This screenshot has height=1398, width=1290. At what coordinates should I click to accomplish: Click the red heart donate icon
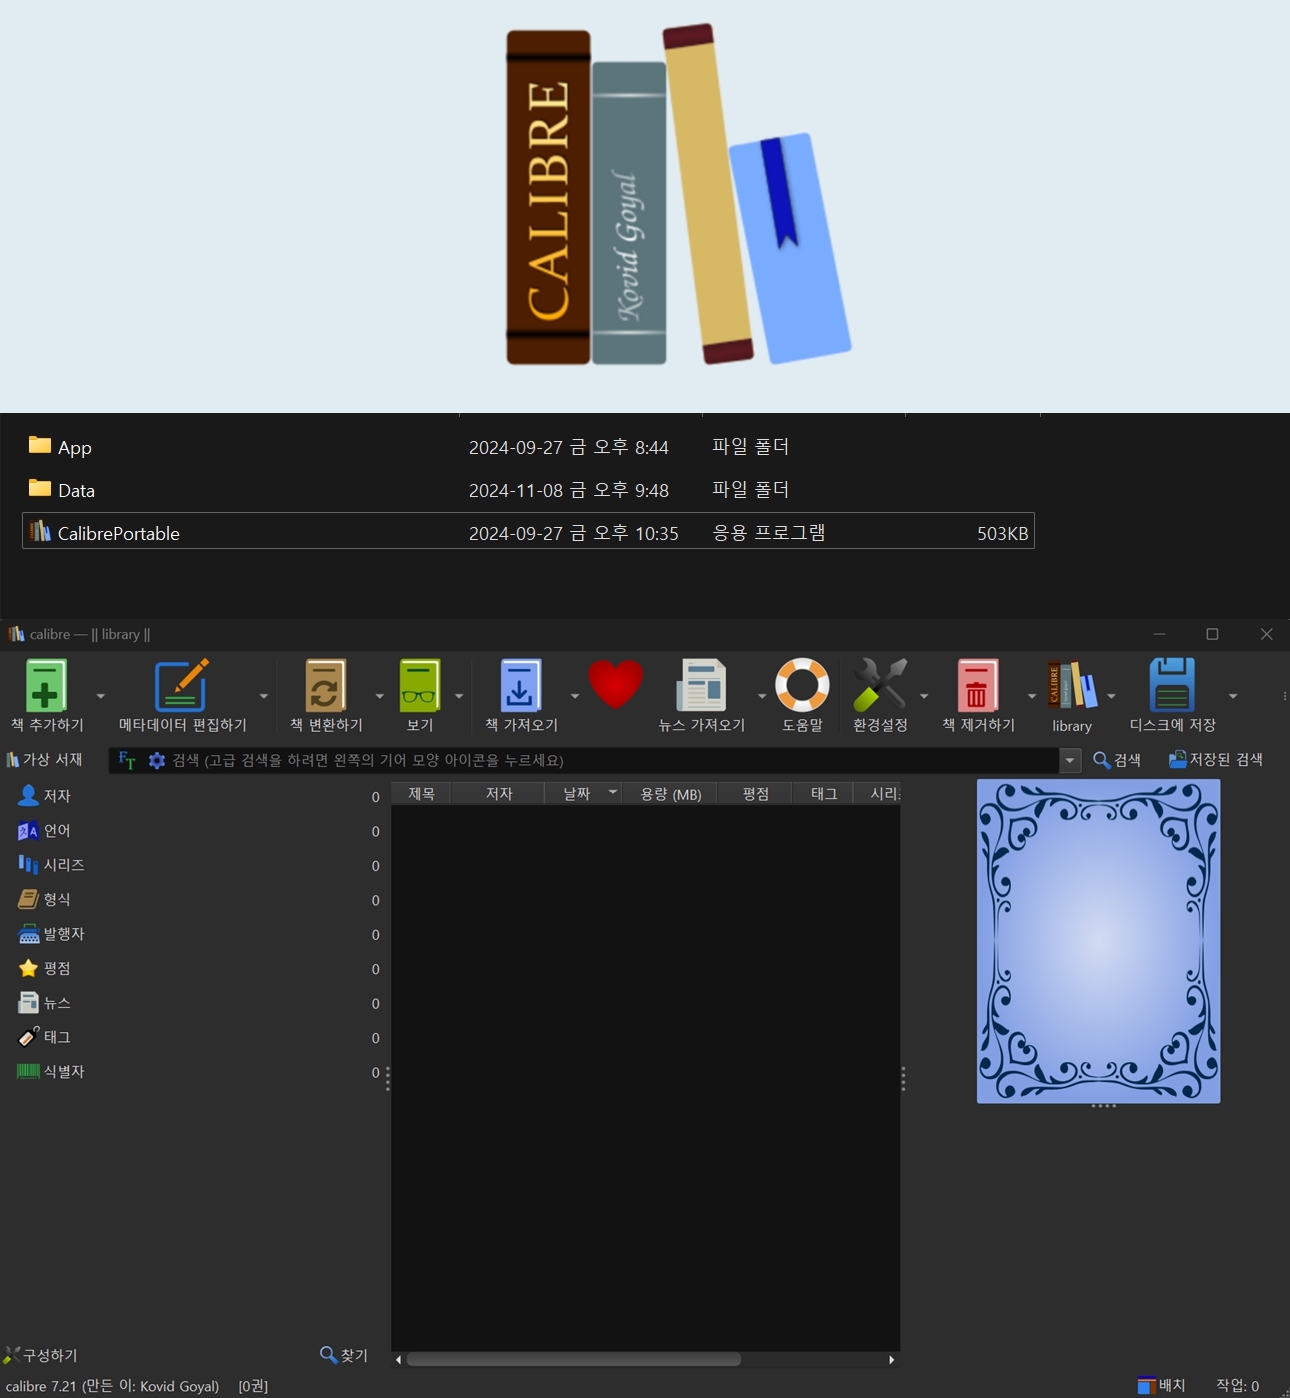(x=615, y=685)
